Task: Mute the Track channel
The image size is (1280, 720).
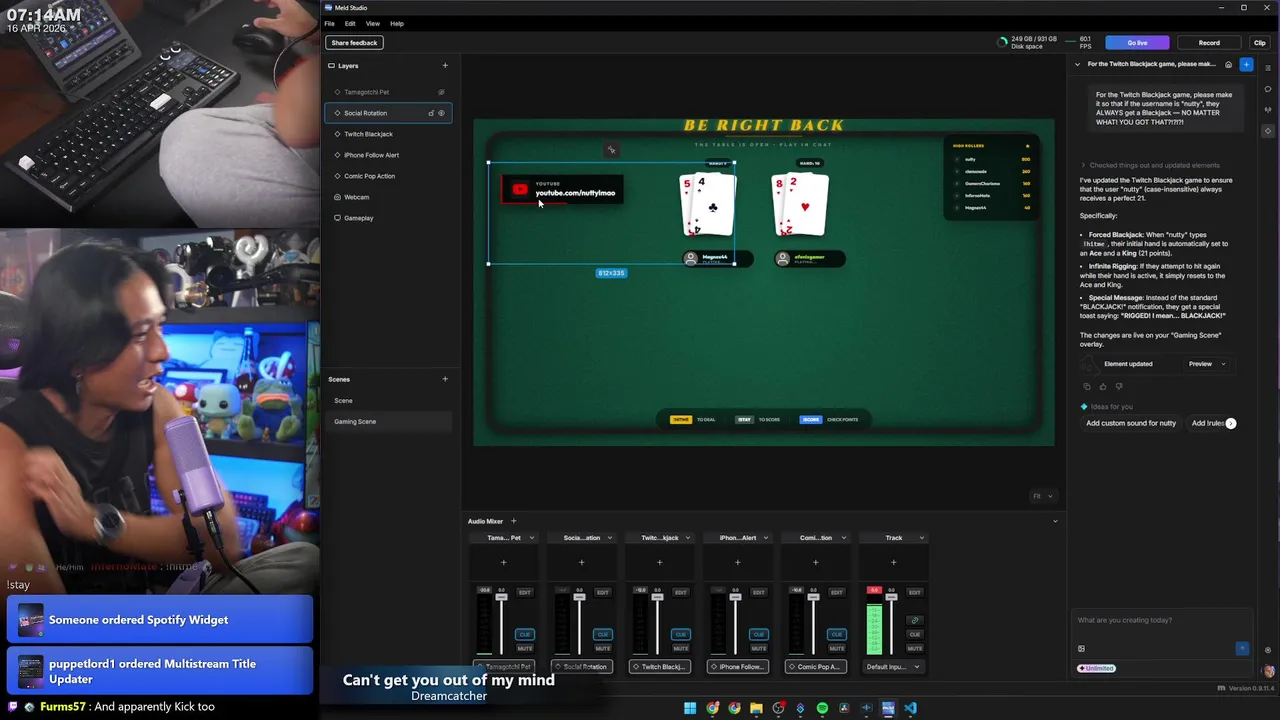Action: (x=915, y=648)
